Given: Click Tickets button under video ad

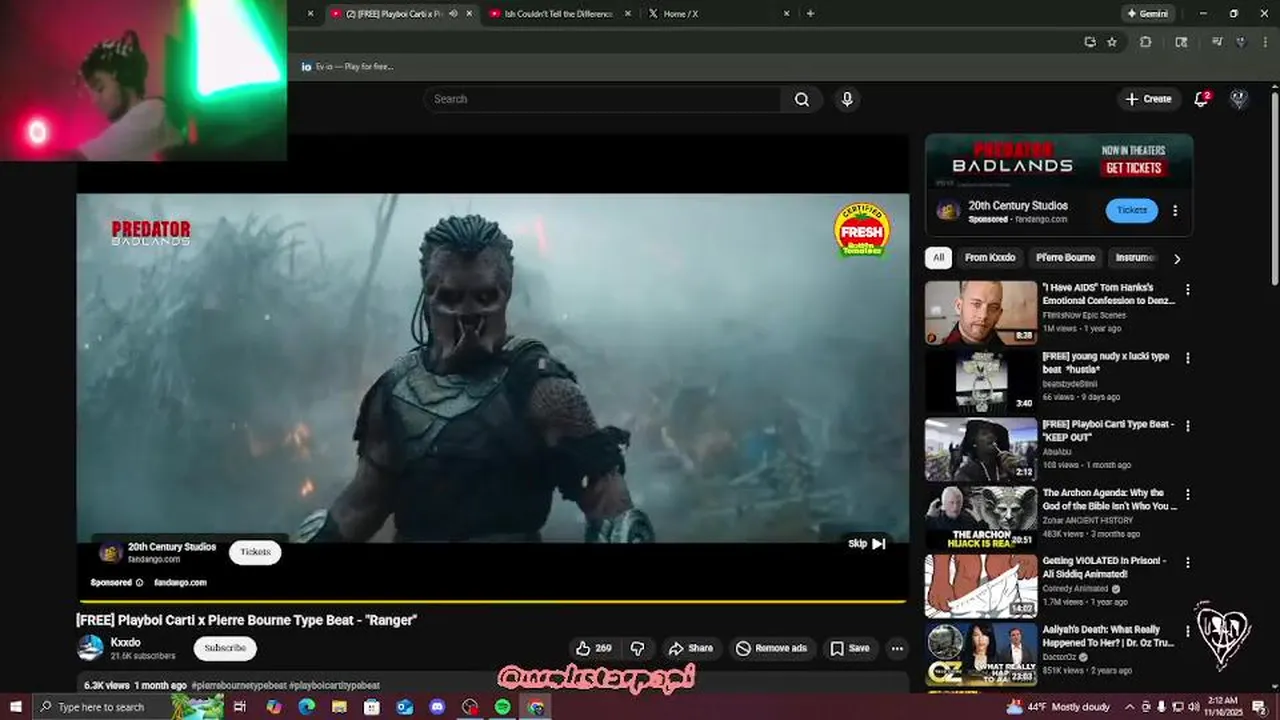Looking at the screenshot, I should (x=255, y=552).
